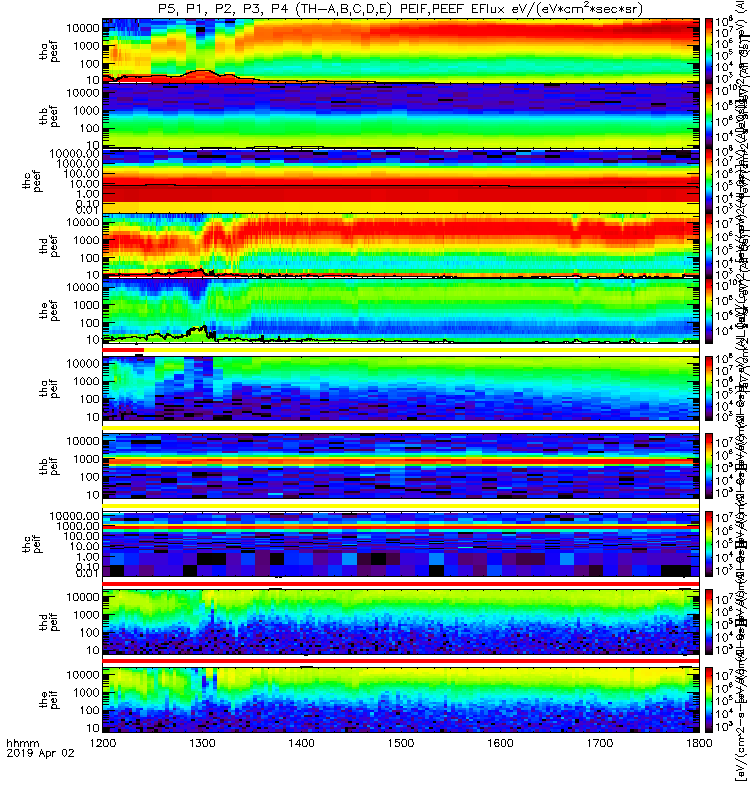Click the color bar beside thb peif panel
The height and width of the screenshot is (800, 750).
pos(709,466)
